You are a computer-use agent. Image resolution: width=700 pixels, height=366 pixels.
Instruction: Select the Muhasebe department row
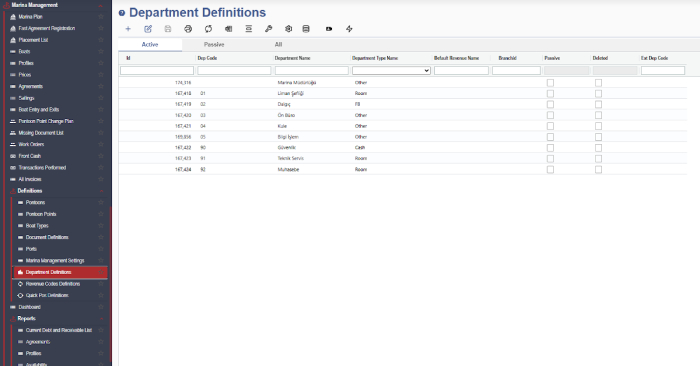[x=403, y=170]
